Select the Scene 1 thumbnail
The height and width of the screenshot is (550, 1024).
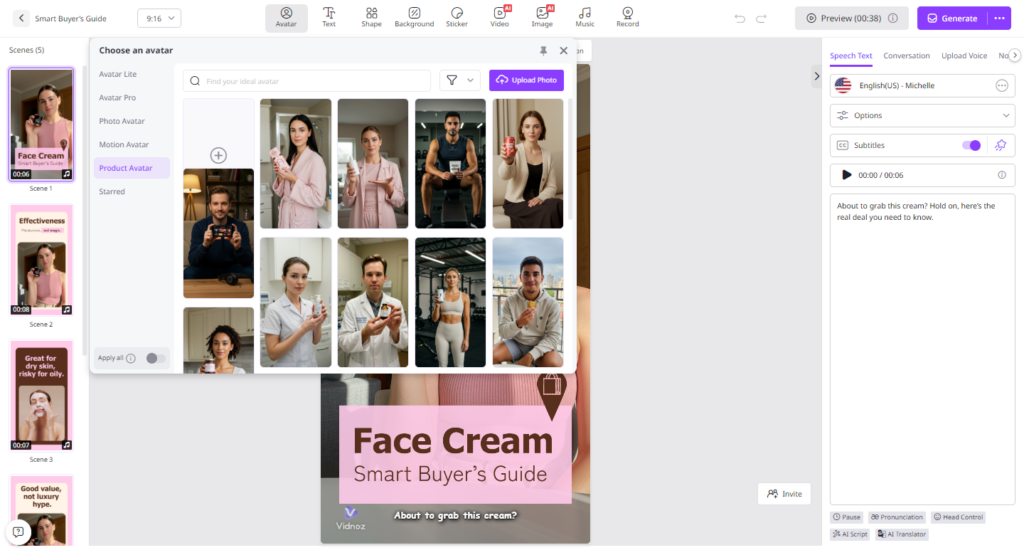tap(41, 123)
